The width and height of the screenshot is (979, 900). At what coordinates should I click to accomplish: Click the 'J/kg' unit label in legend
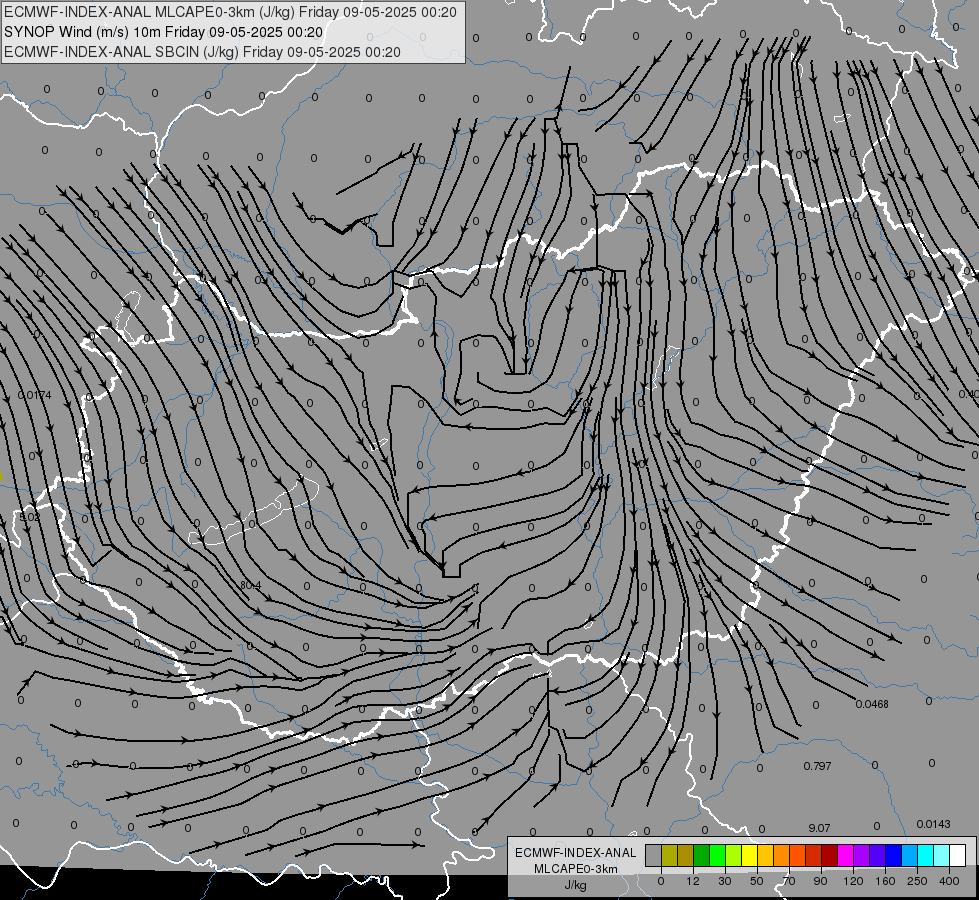click(576, 885)
